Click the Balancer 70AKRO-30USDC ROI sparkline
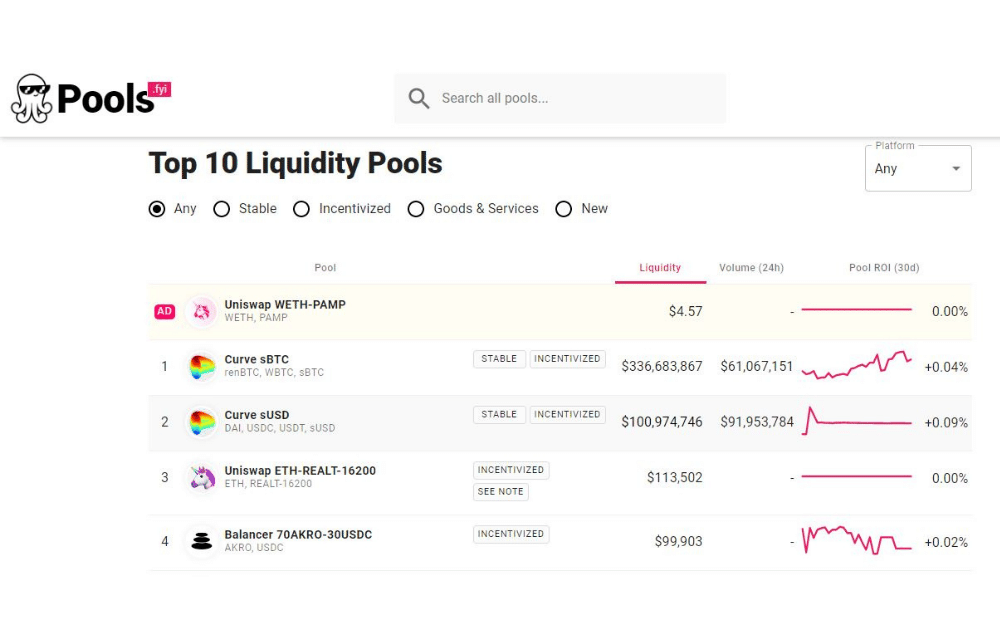1000x628 pixels. (x=857, y=540)
